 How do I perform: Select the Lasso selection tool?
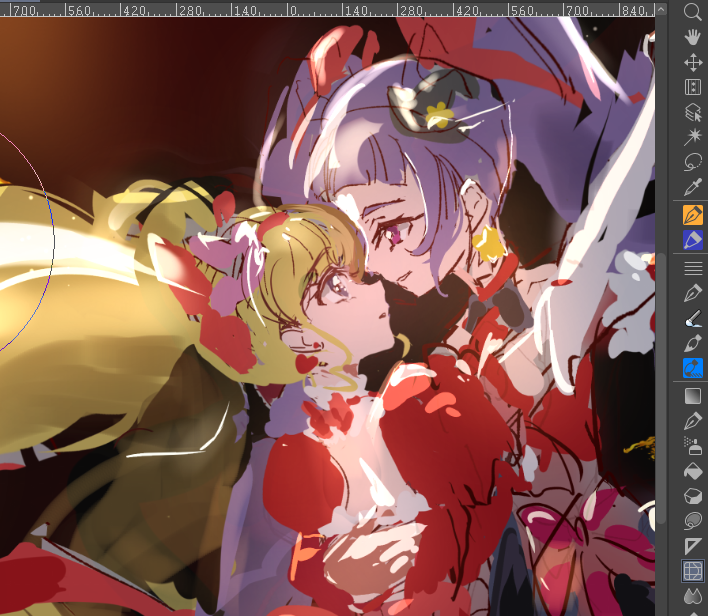(x=693, y=162)
